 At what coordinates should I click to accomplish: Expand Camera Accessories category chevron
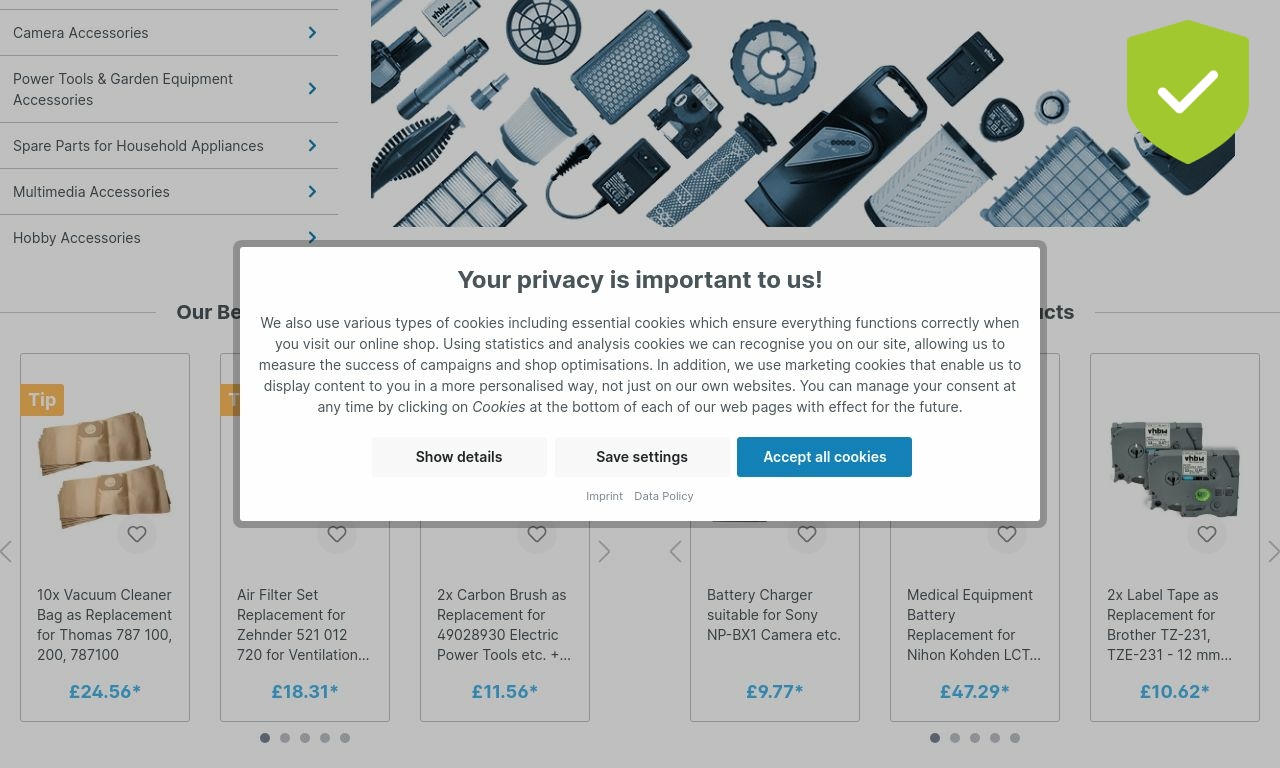(312, 33)
